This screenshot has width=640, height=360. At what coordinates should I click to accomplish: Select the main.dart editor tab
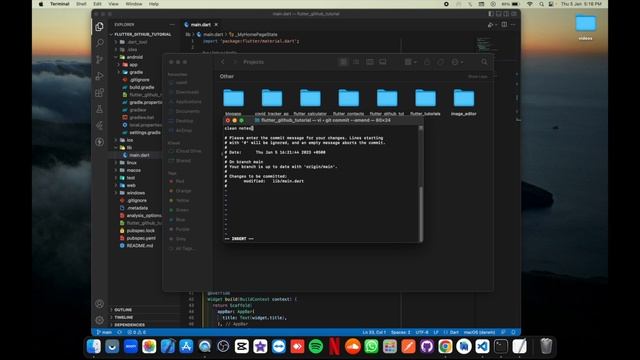coord(201,25)
